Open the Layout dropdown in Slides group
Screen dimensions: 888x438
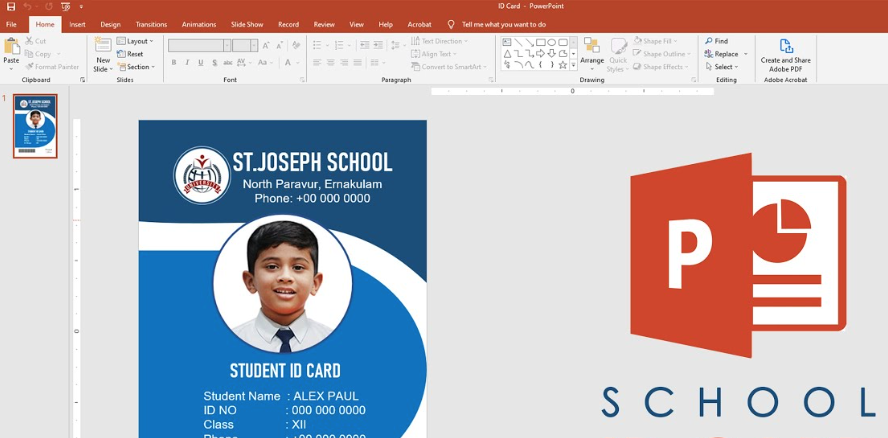point(135,41)
